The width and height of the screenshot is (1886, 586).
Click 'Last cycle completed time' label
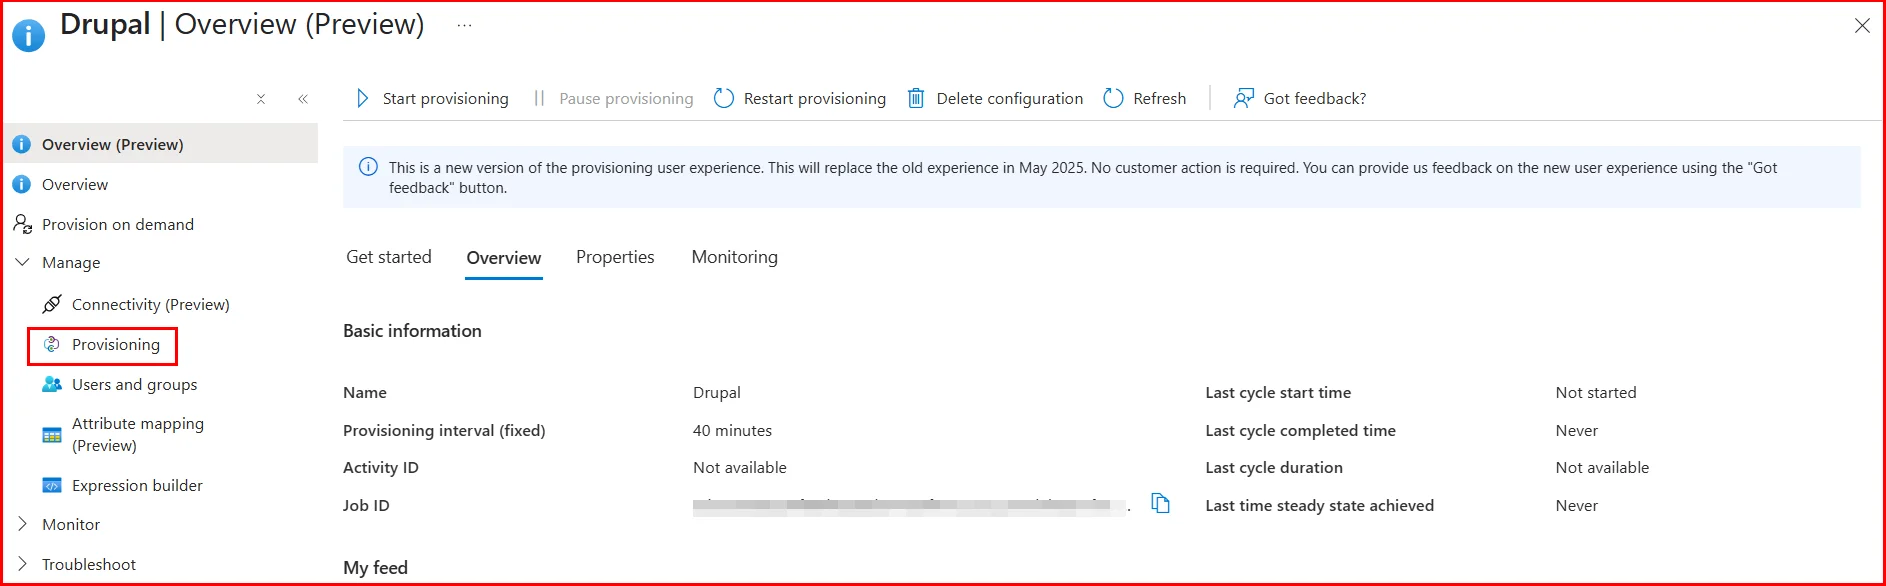(x=1301, y=430)
